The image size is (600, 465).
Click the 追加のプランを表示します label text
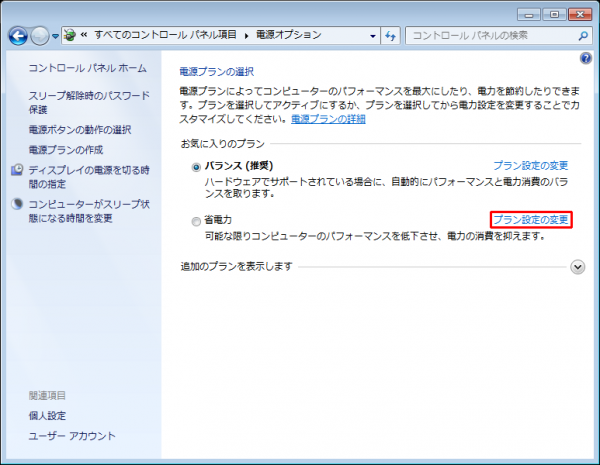click(236, 266)
